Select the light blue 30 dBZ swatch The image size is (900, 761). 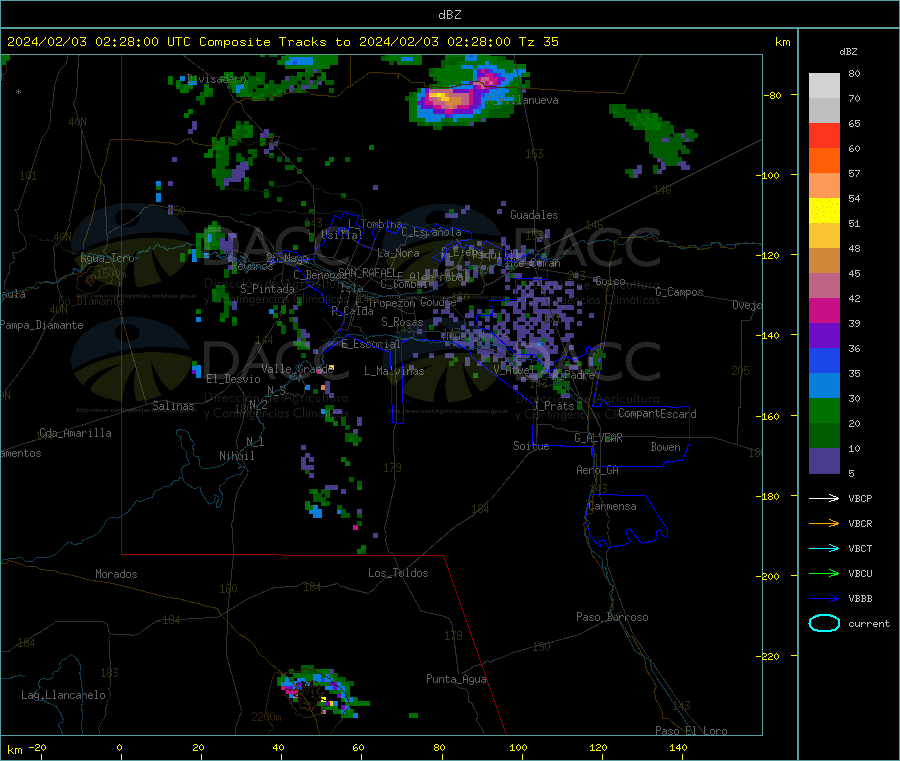[824, 386]
